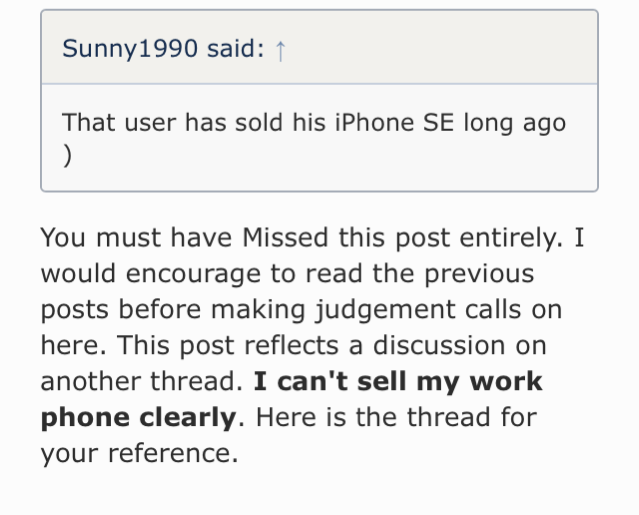
Task: Select the word "judgement" in the reply text
Action: (x=386, y=311)
